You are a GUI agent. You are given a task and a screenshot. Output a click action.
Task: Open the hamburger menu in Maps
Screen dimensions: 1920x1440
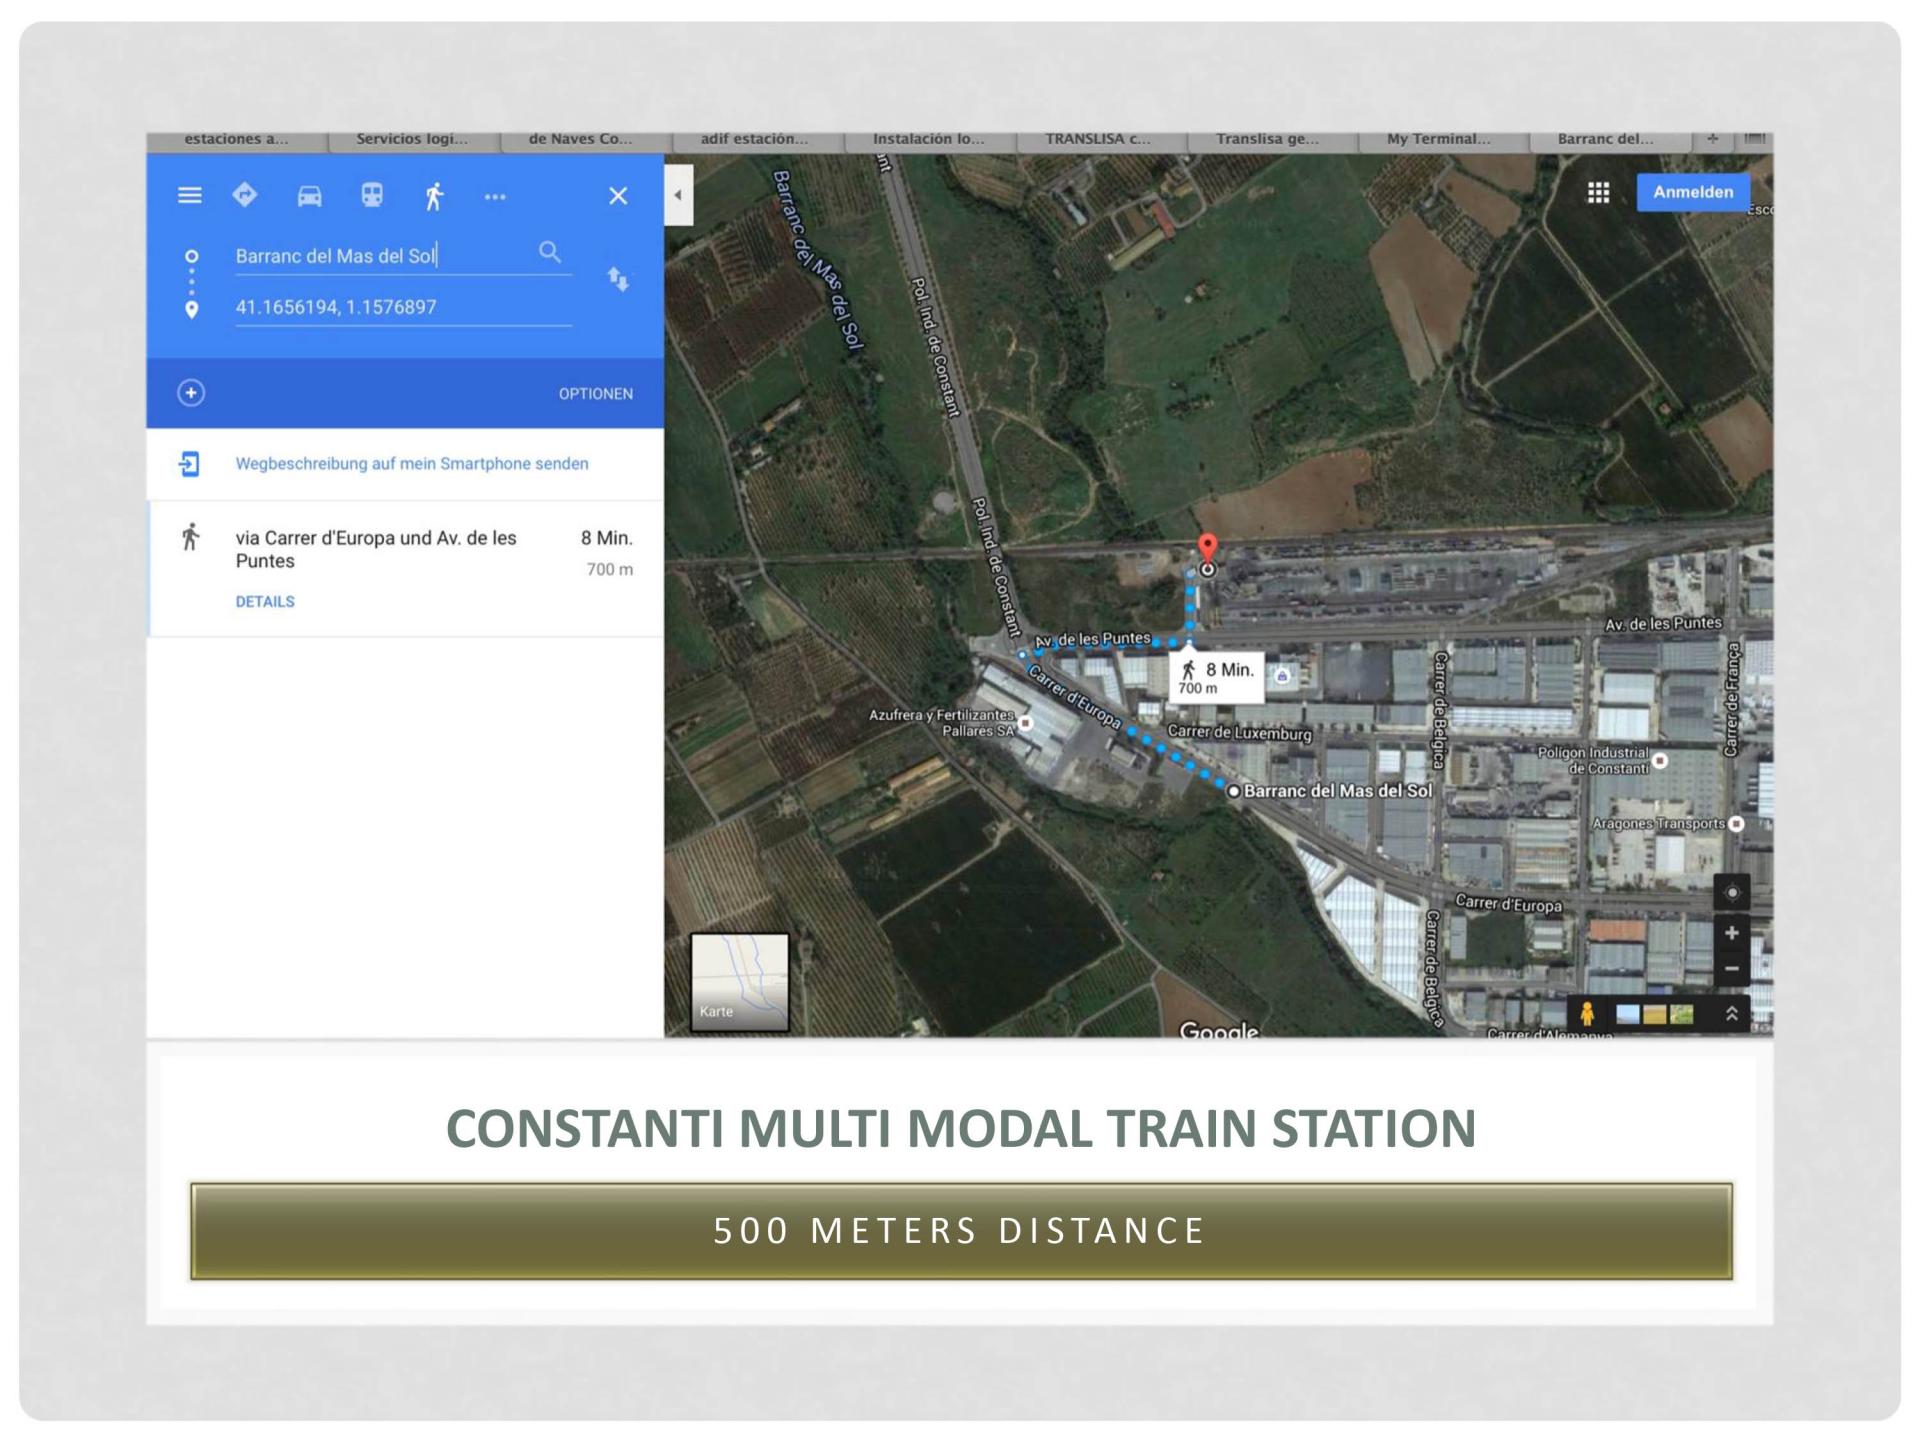pyautogui.click(x=189, y=196)
